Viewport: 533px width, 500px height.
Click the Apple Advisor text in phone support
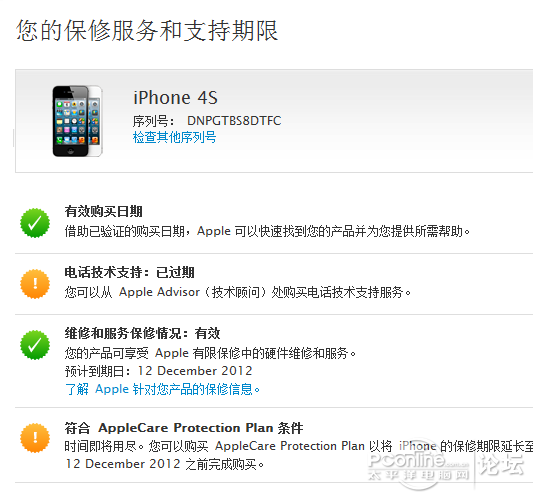[159, 292]
